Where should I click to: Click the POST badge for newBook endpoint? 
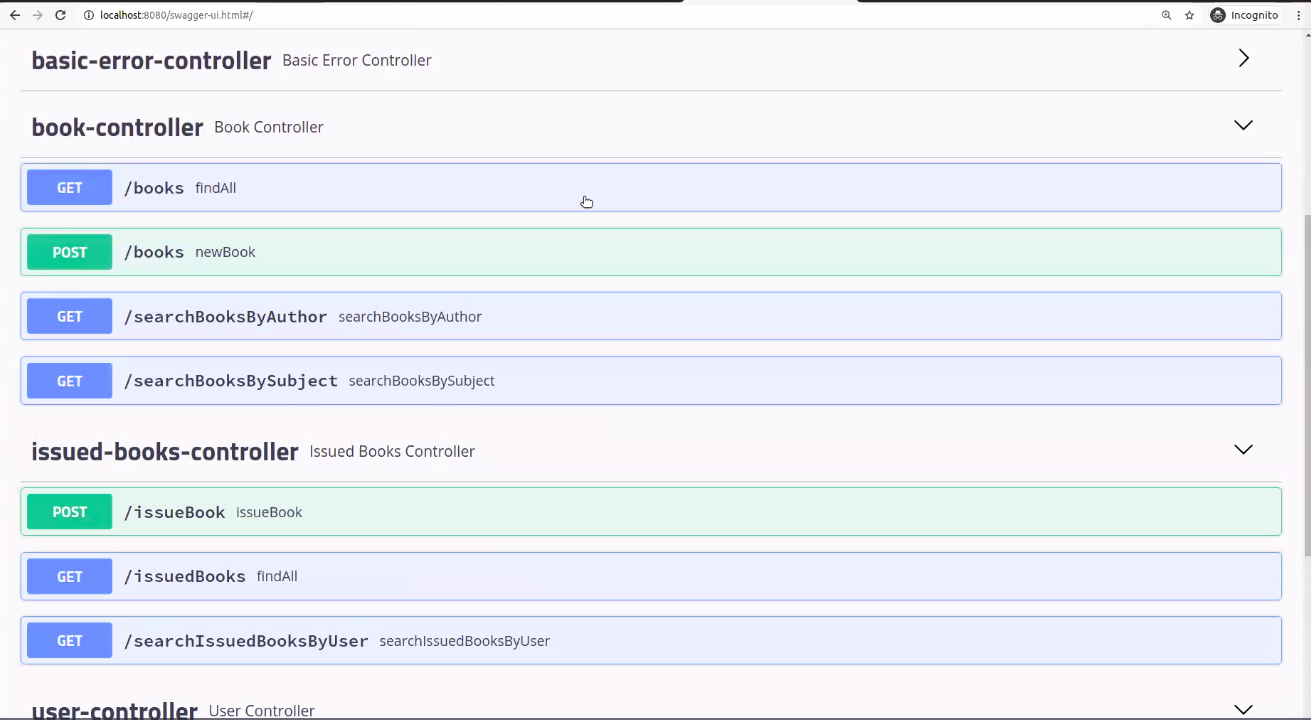69,252
